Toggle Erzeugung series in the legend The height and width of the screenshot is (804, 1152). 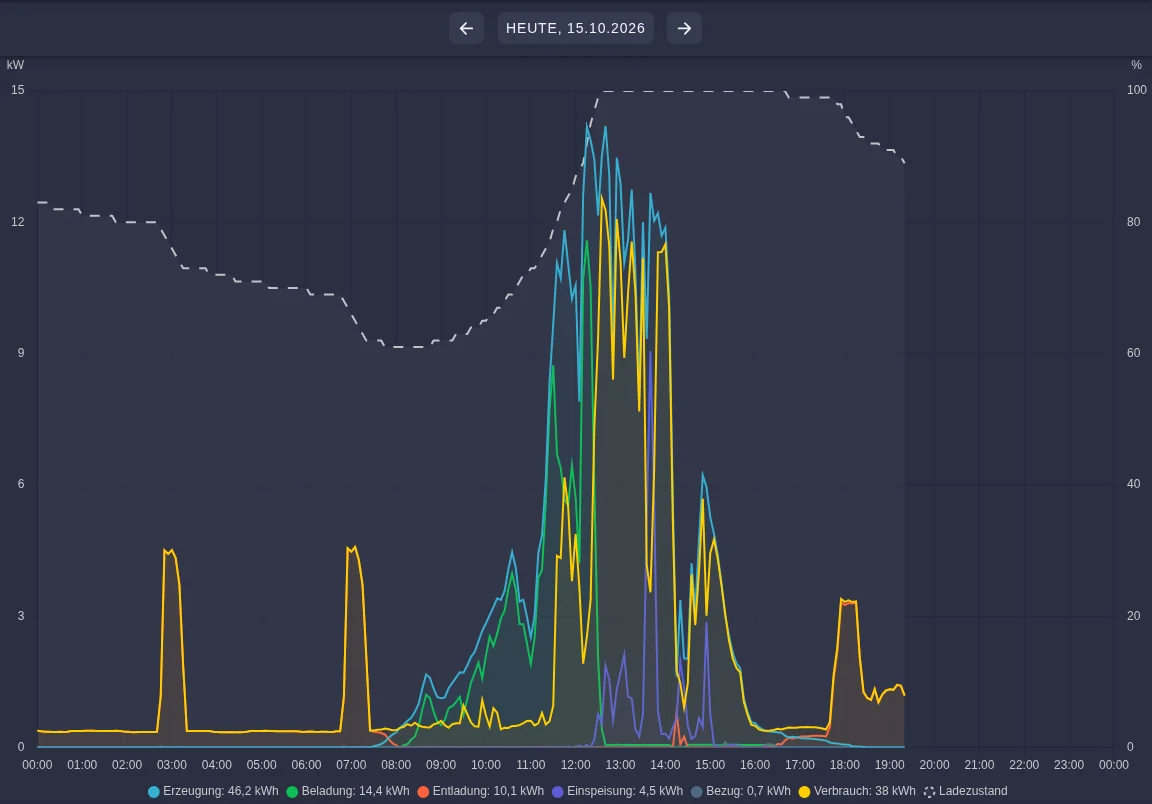(213, 792)
